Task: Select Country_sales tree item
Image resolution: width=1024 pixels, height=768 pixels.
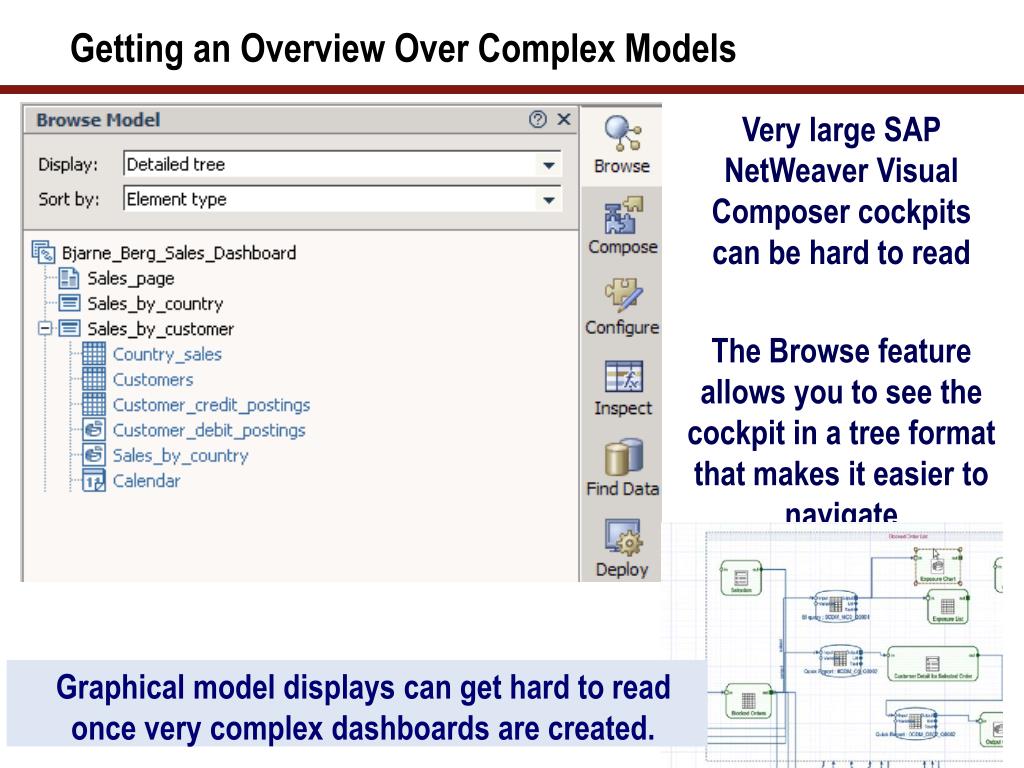Action: point(167,355)
